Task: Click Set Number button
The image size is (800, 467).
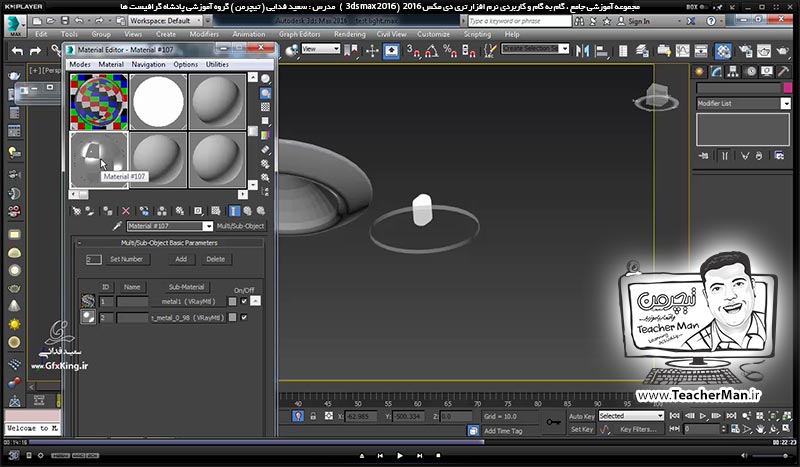Action: (127, 259)
